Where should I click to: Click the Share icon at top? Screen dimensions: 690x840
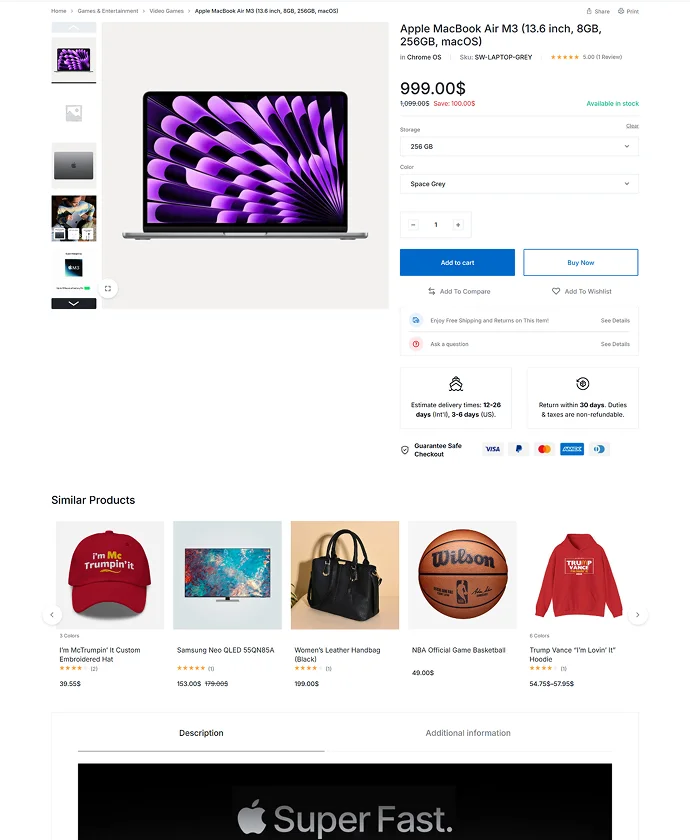589,11
